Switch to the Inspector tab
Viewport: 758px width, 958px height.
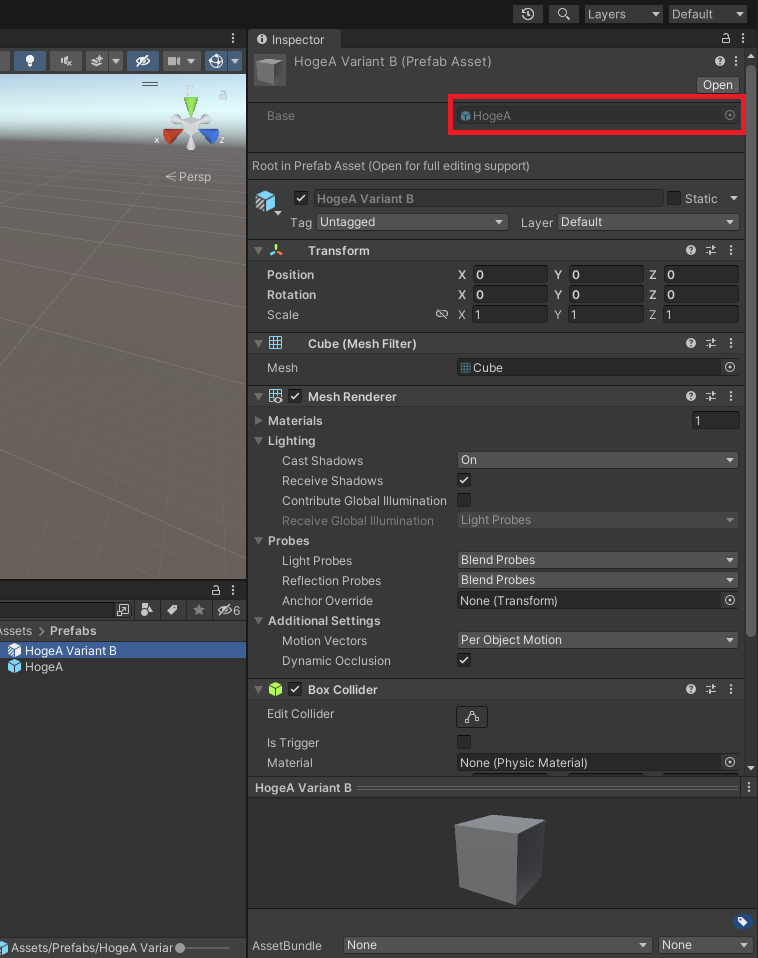294,39
